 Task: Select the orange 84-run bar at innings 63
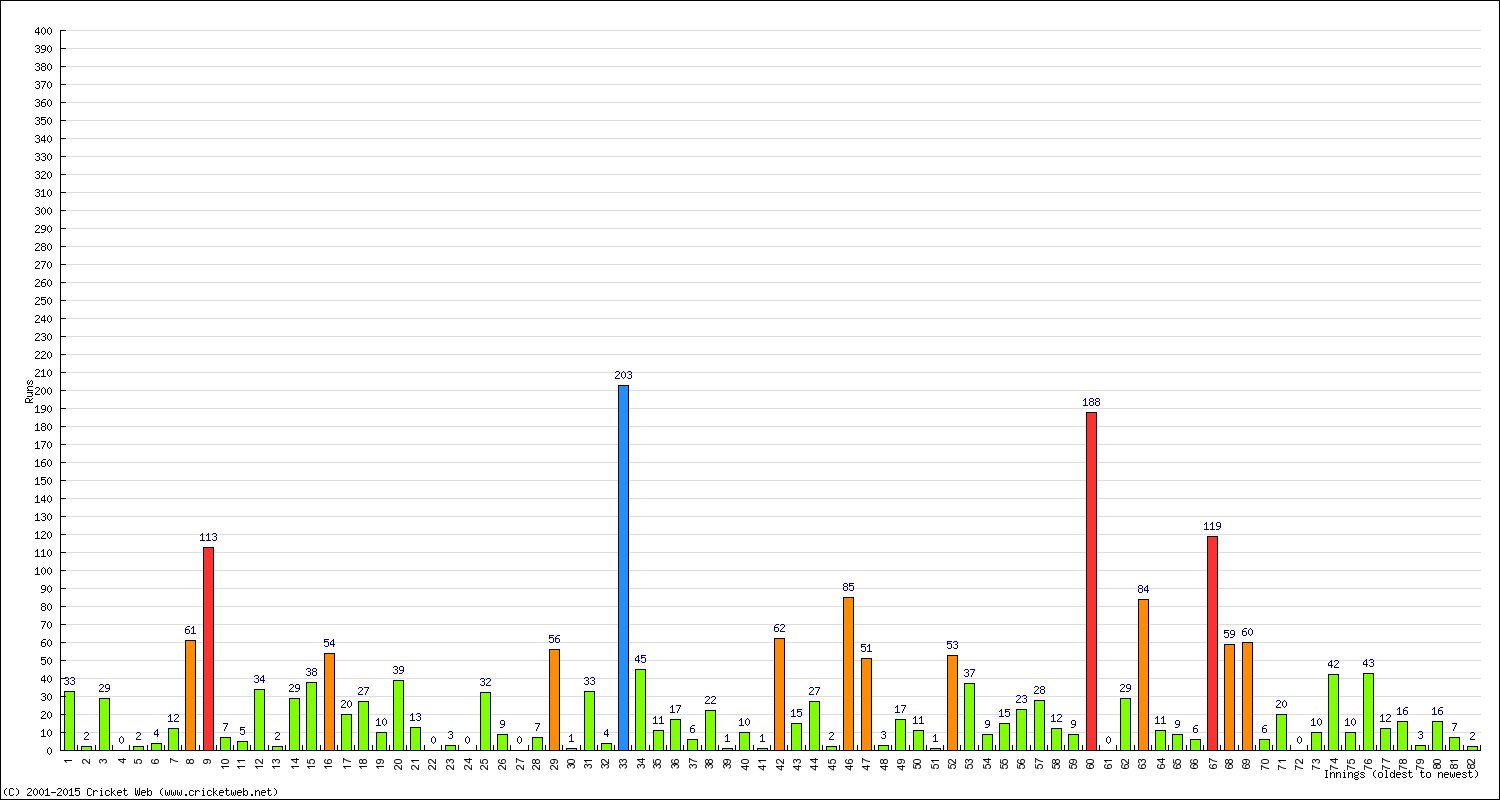1143,674
